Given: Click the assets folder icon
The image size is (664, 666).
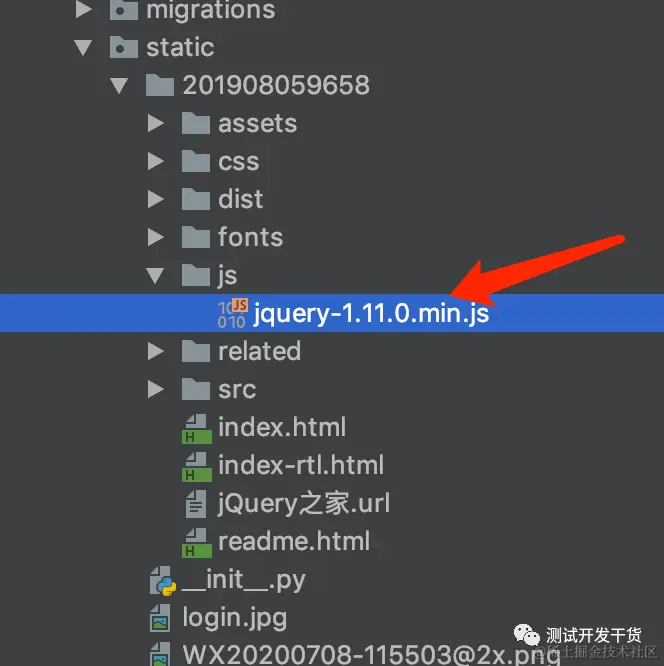Looking at the screenshot, I should [196, 123].
